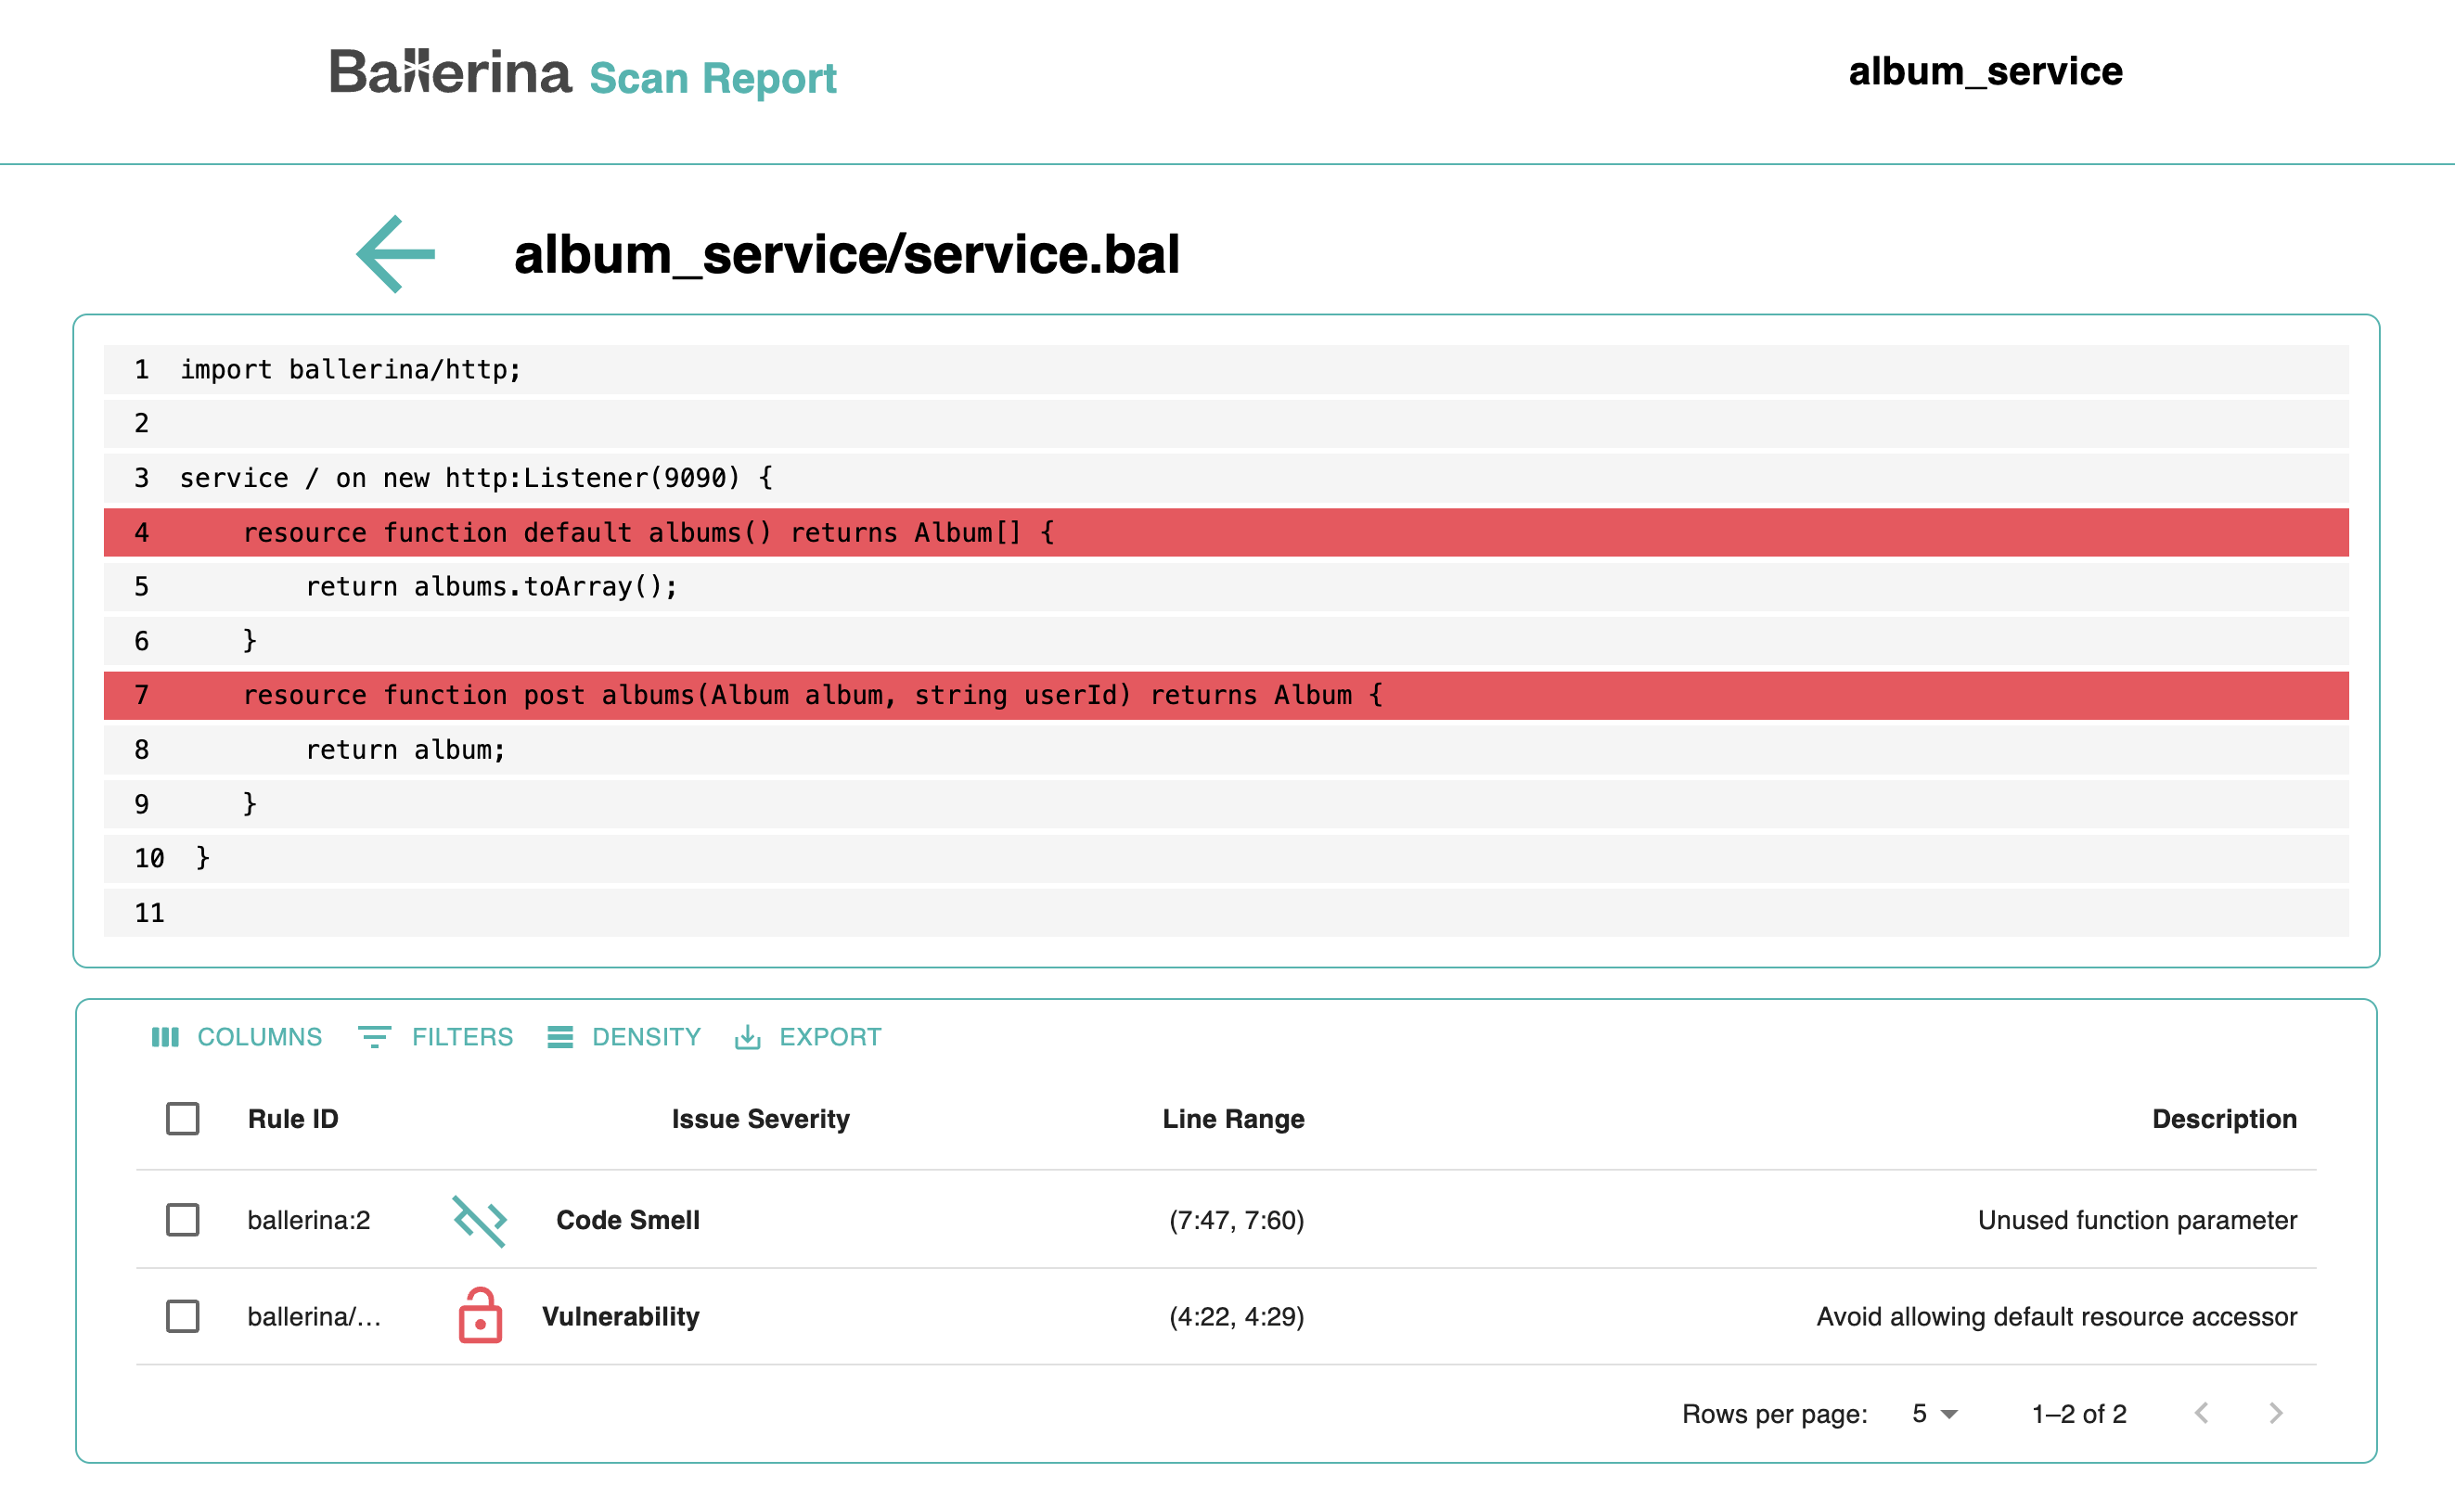The height and width of the screenshot is (1512, 2455).
Task: Click the 'Vulnerability' severity label
Action: (621, 1316)
